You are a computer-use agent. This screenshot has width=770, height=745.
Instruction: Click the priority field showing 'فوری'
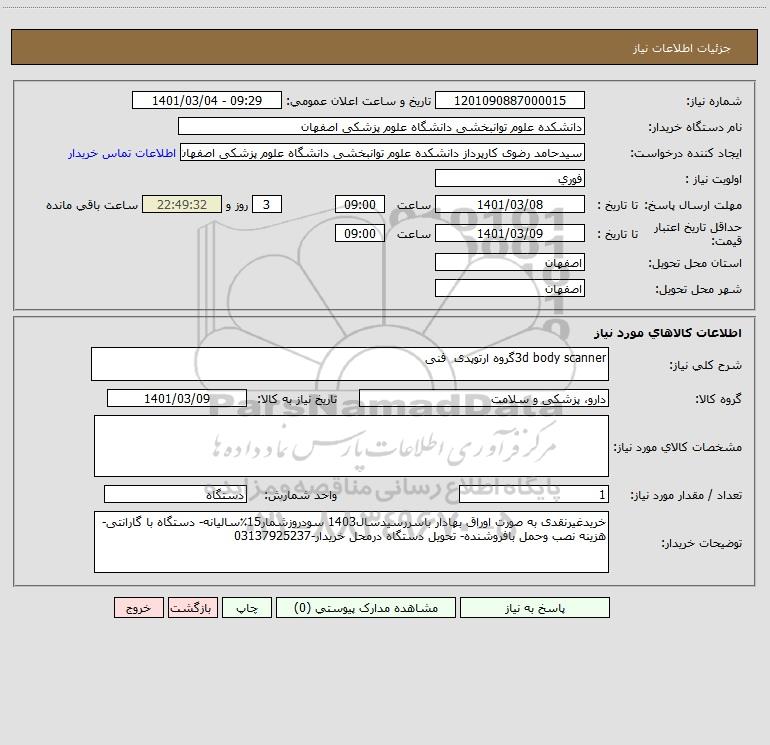point(510,178)
